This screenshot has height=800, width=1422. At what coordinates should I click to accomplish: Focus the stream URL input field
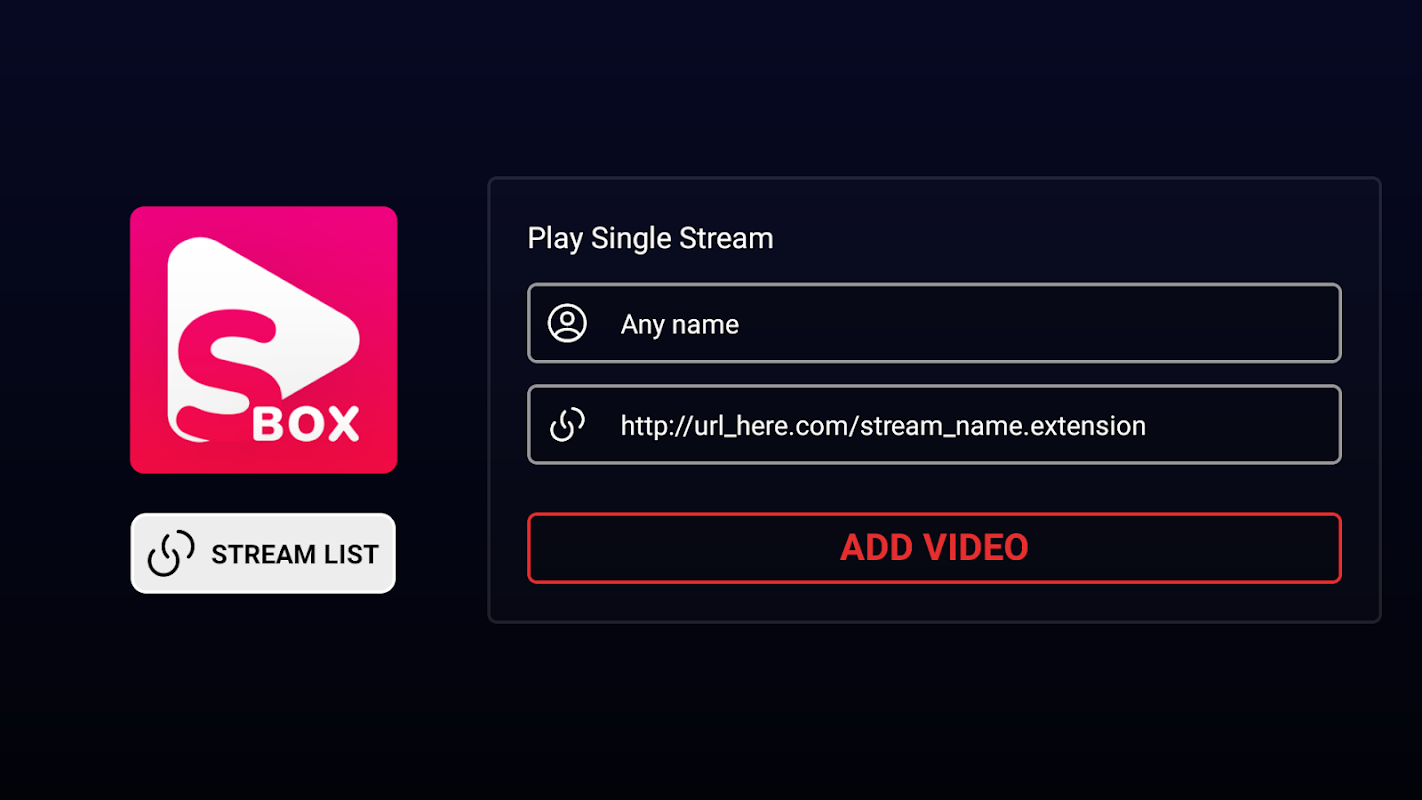(x=934, y=425)
